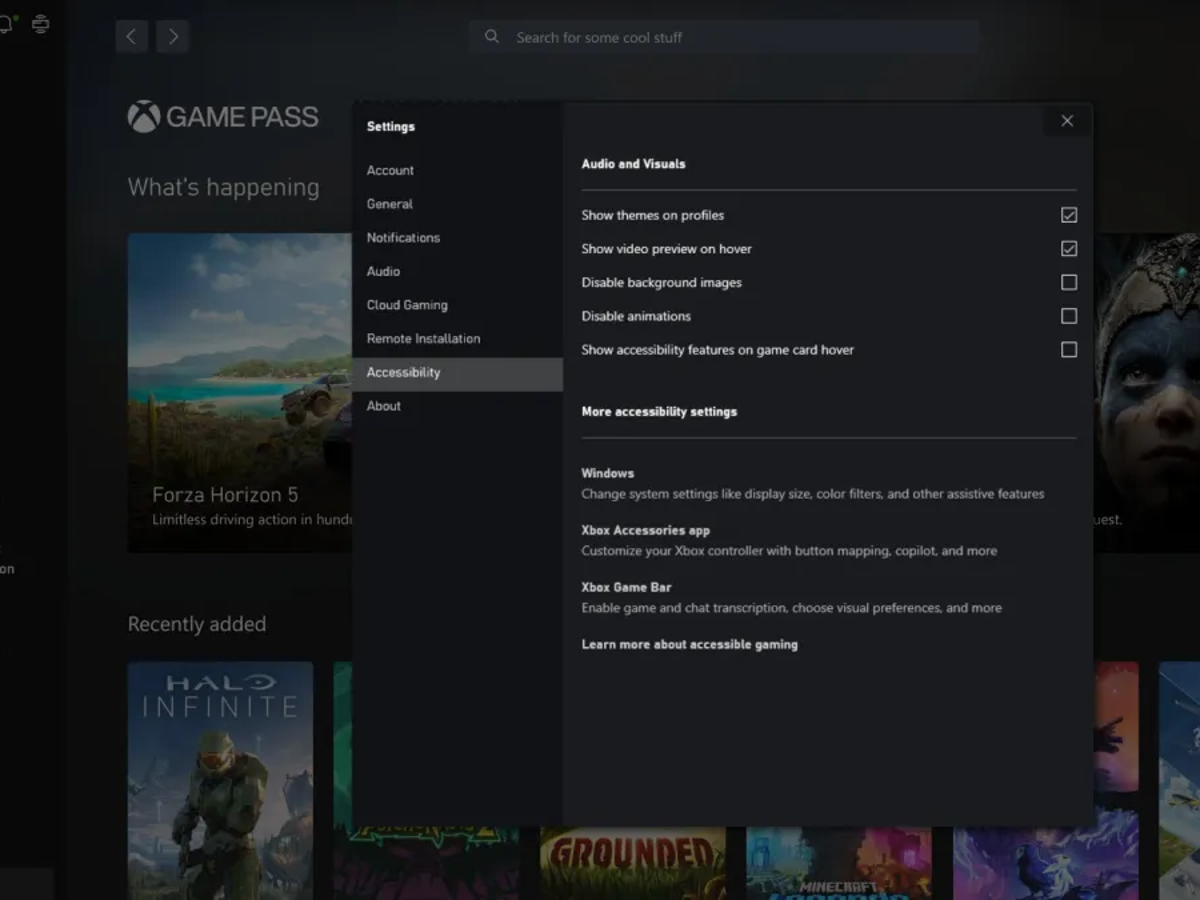Open the Xbox Accessories app link

point(645,529)
